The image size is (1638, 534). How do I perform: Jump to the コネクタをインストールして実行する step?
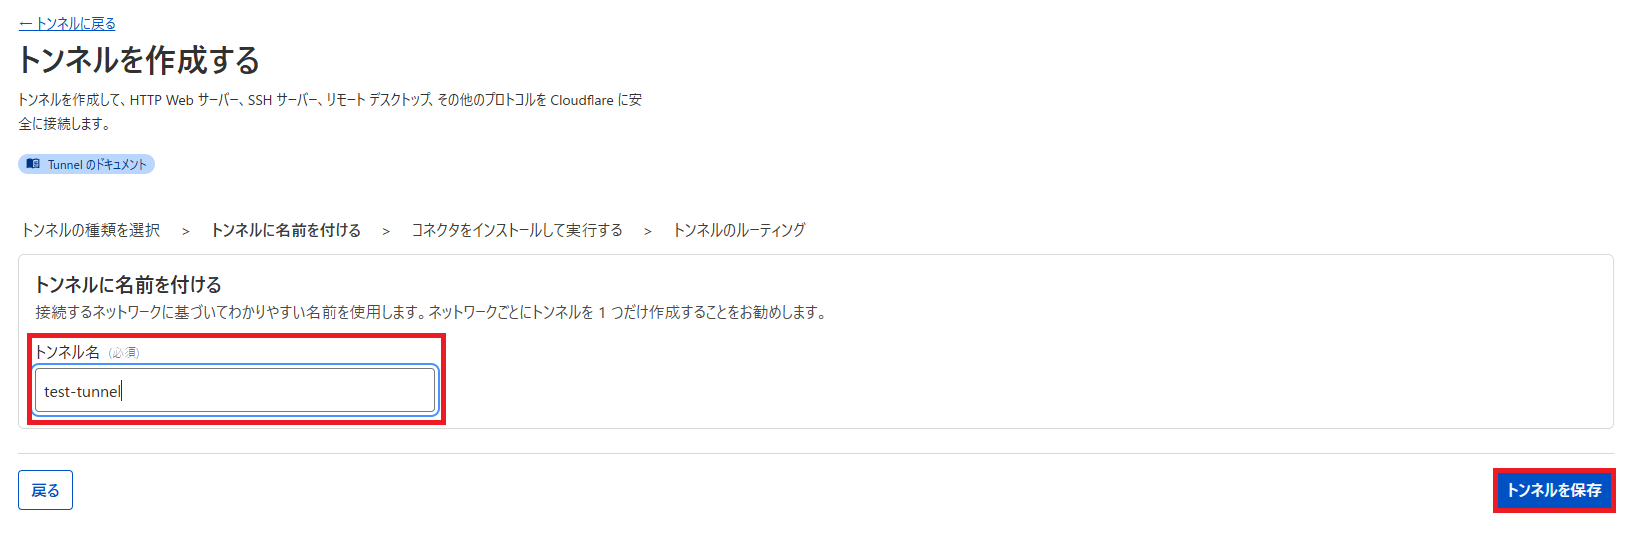coord(516,230)
